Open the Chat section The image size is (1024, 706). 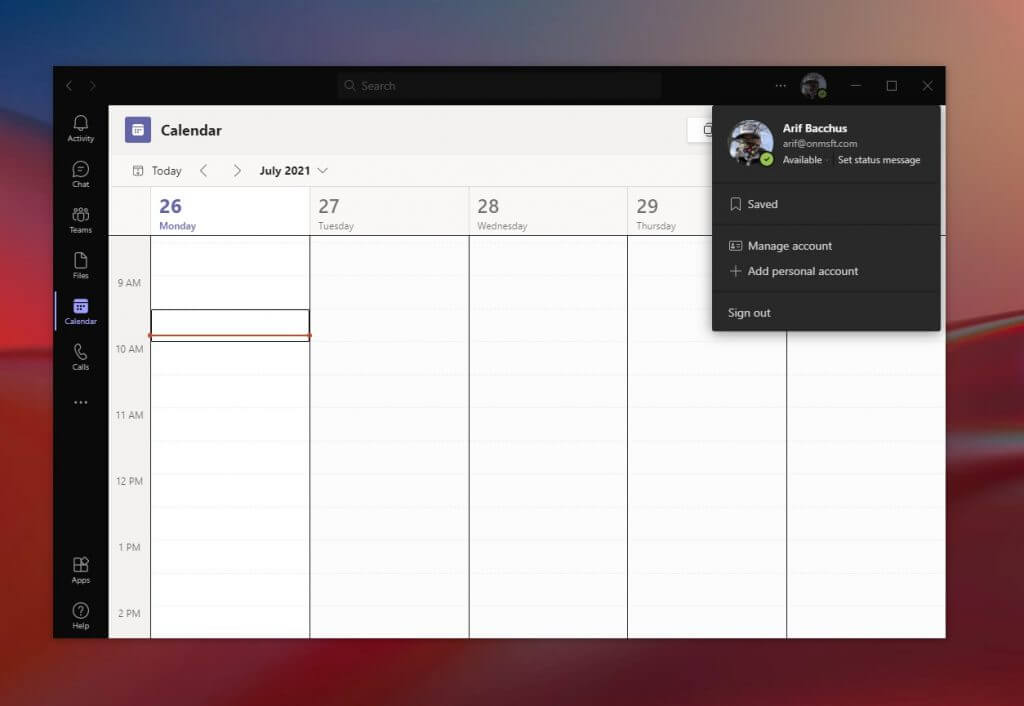click(80, 174)
